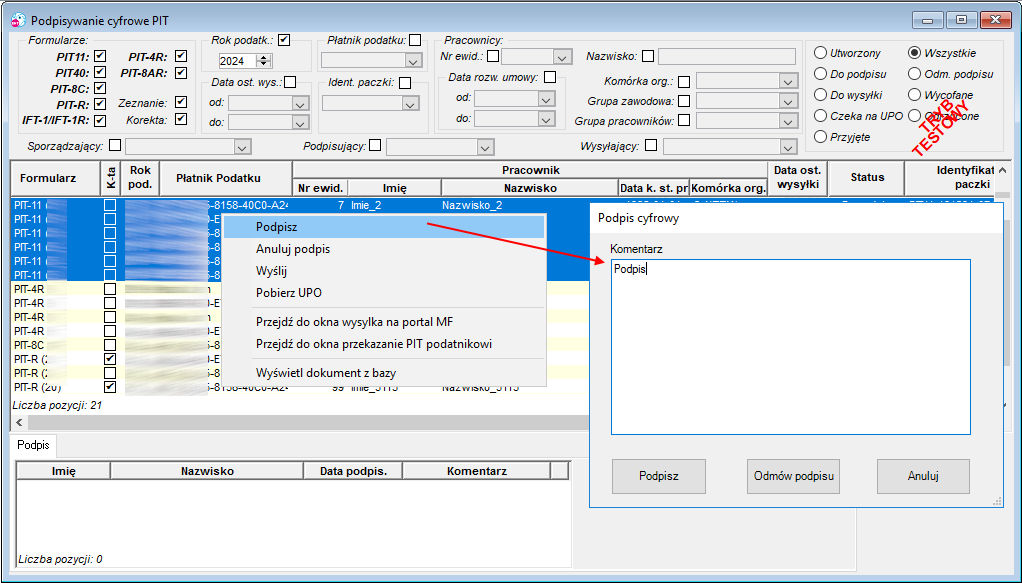The height and width of the screenshot is (583, 1022).
Task: Open the Komórka org. dropdown
Action: point(788,82)
